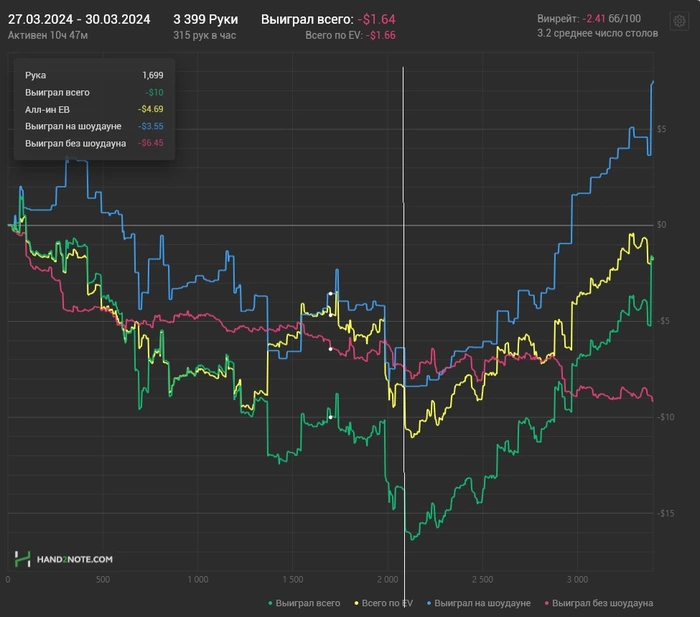
Task: Toggle the yellow 'Всего по EV' legend series
Action: coord(387,603)
